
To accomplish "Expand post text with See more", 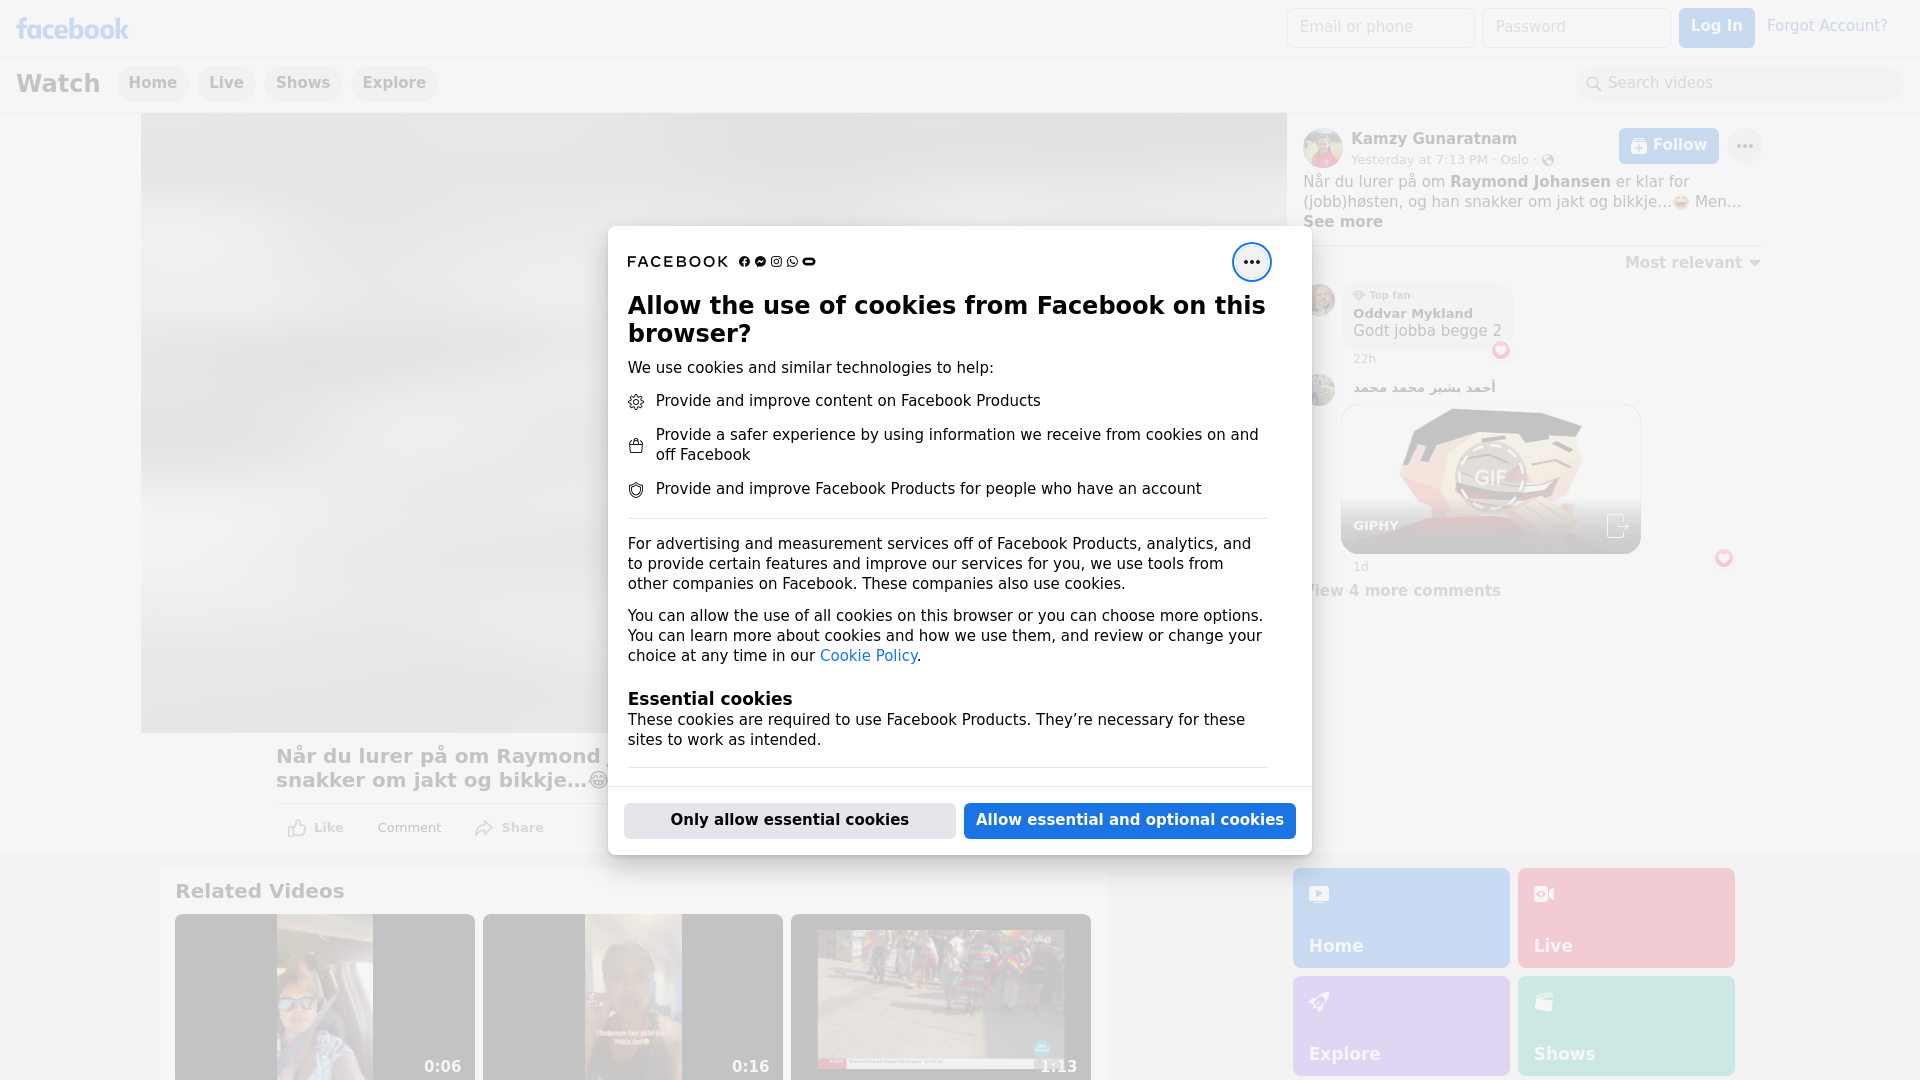I will [1342, 222].
